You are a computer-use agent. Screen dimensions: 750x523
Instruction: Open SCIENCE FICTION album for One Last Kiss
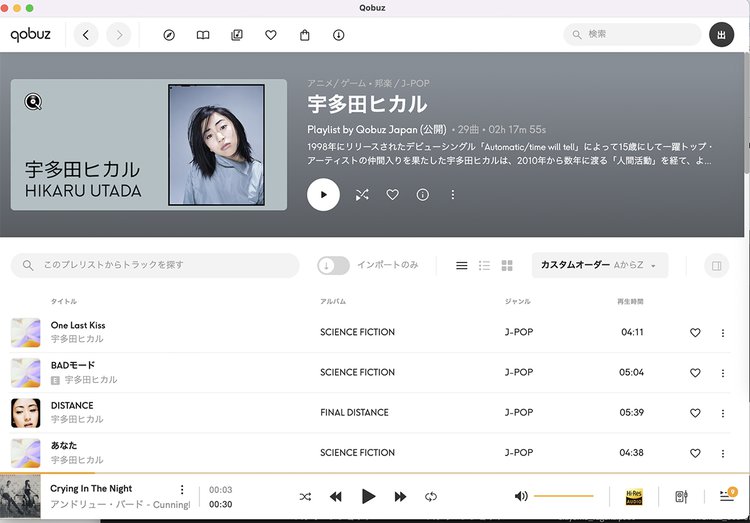[x=357, y=332]
